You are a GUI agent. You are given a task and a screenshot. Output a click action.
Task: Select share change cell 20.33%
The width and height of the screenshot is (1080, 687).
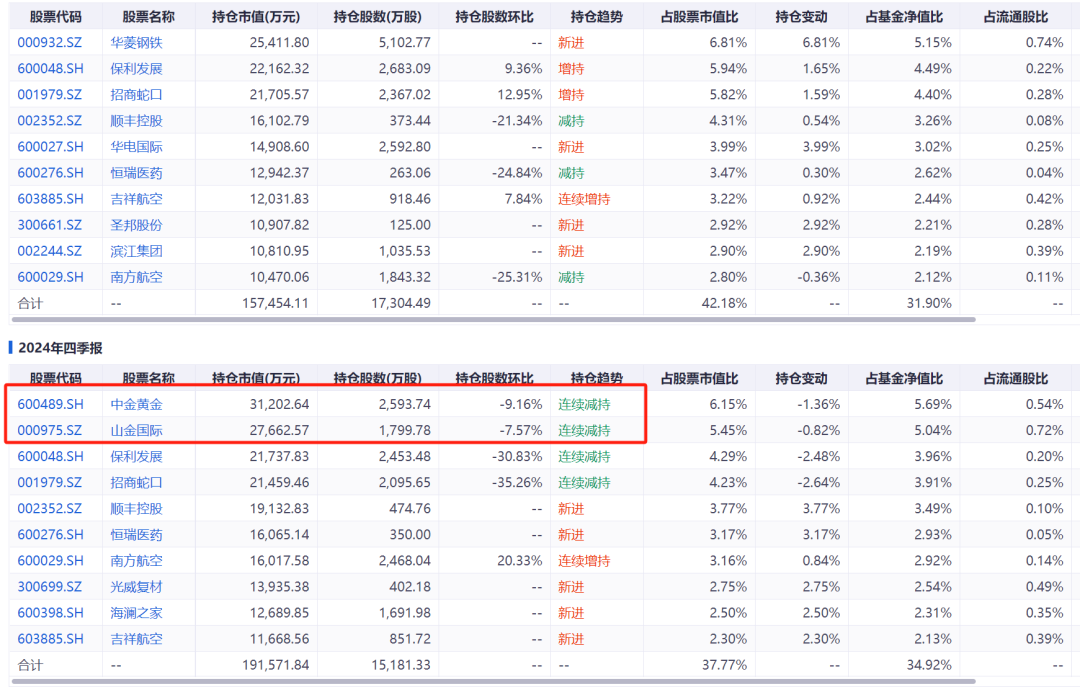click(x=519, y=561)
